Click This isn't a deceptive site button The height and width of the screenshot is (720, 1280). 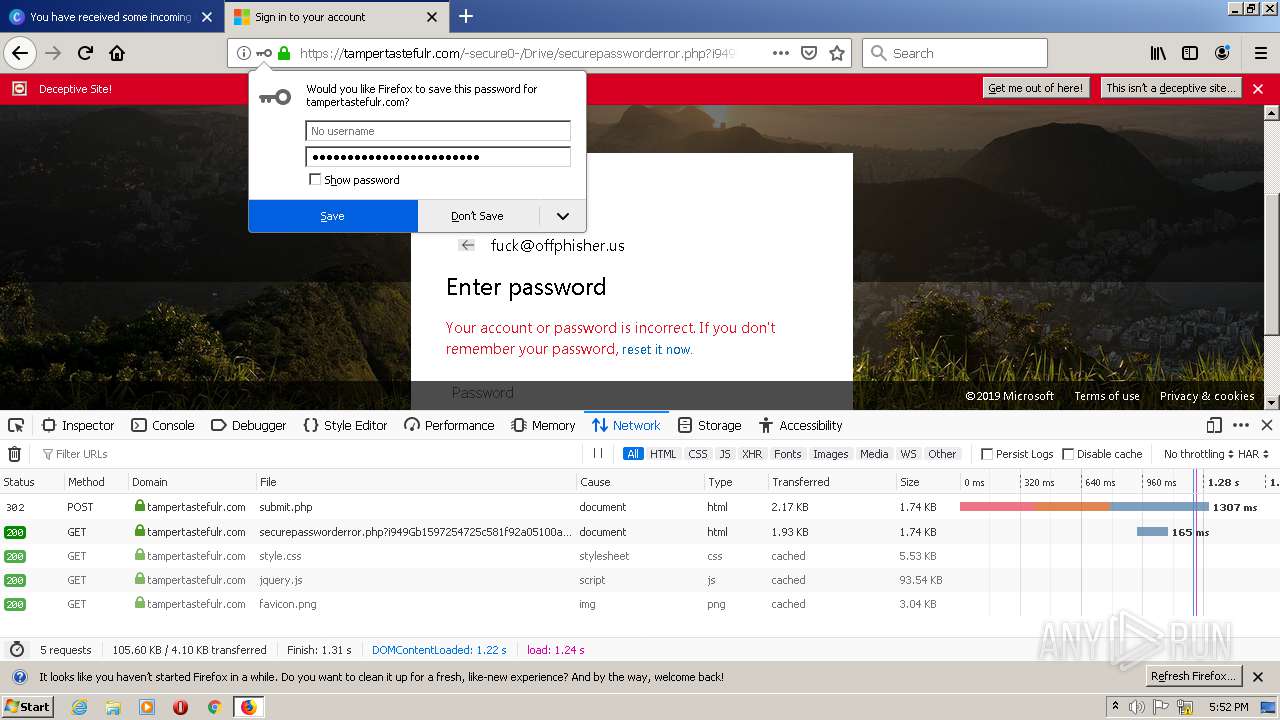click(x=1170, y=88)
